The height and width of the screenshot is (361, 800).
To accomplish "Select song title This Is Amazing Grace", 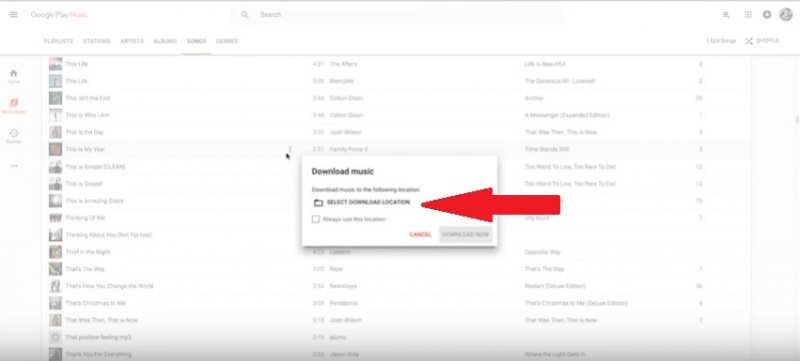I will pos(94,201).
